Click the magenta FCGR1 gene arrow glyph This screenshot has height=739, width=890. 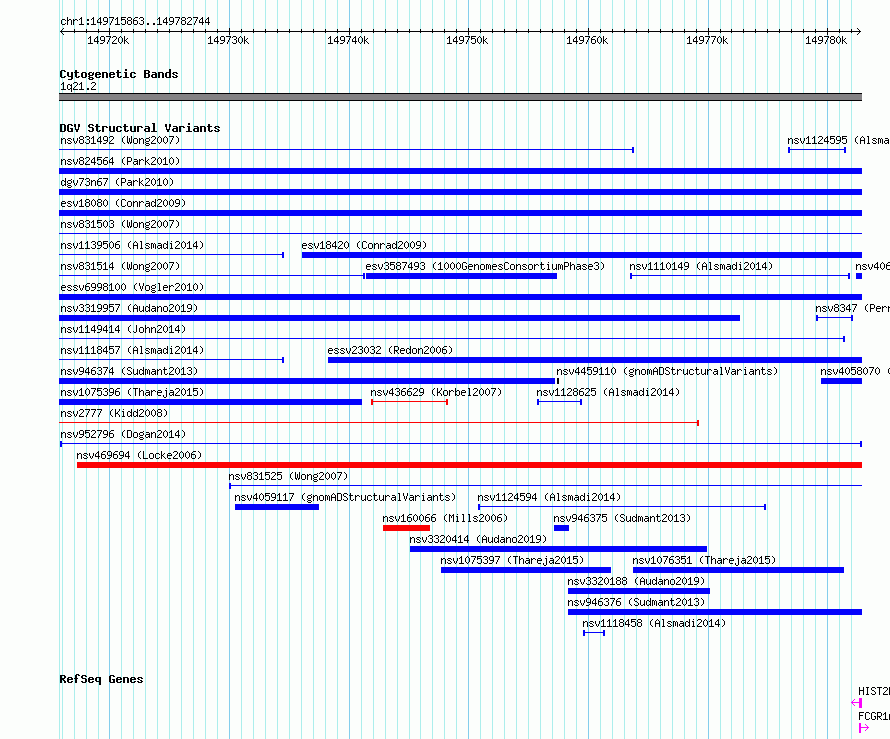coord(864,728)
